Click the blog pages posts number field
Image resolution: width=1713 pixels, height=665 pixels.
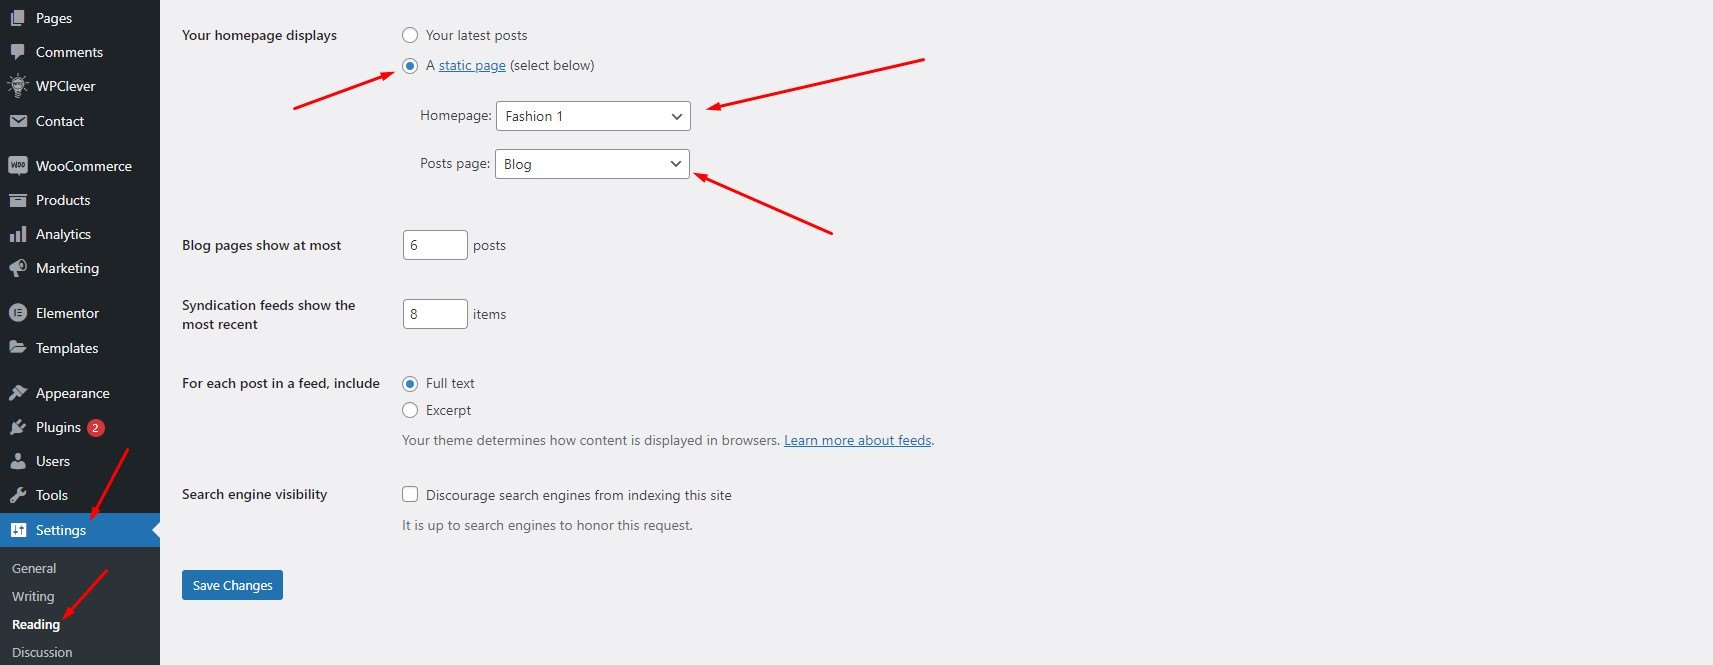click(435, 245)
